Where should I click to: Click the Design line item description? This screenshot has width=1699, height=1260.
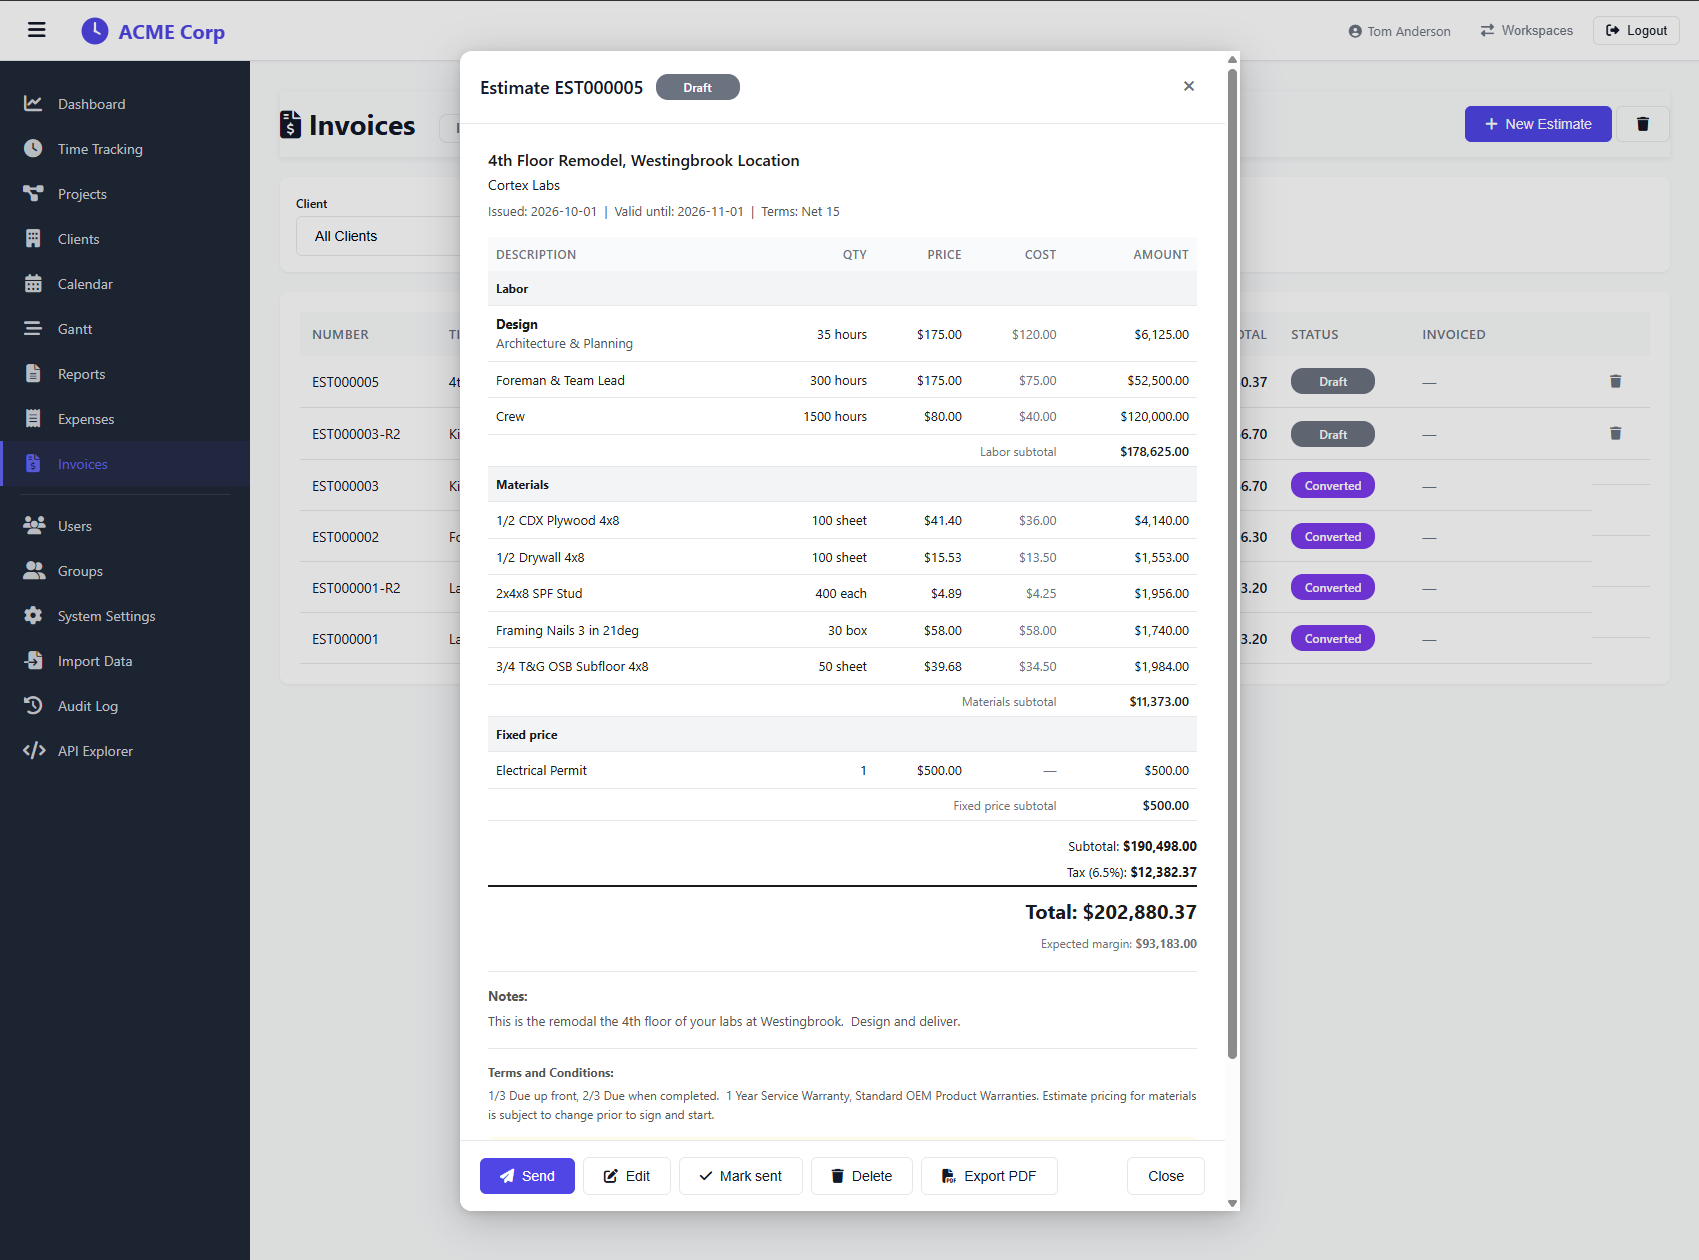(517, 324)
